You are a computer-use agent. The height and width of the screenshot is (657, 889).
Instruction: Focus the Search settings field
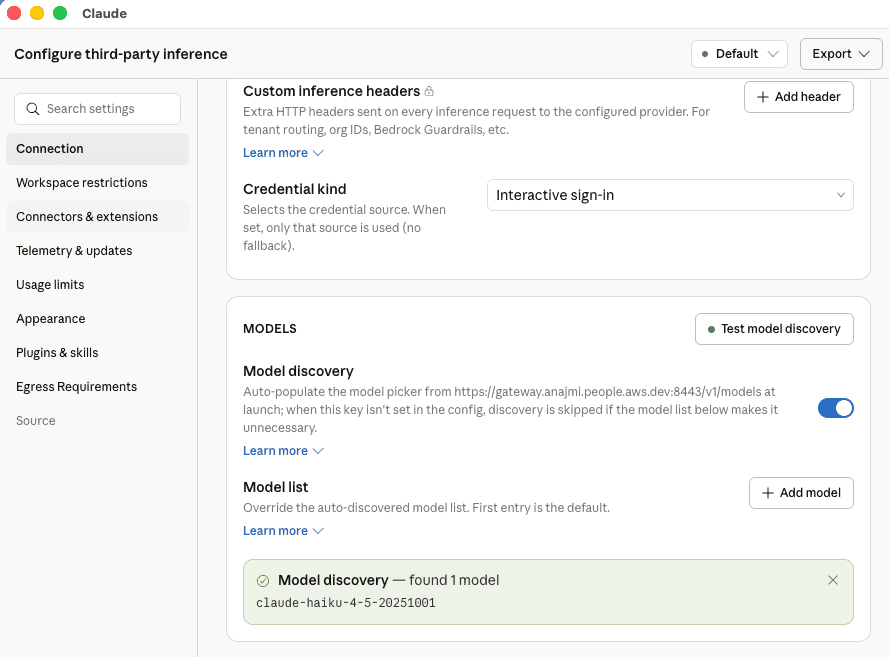click(x=98, y=109)
